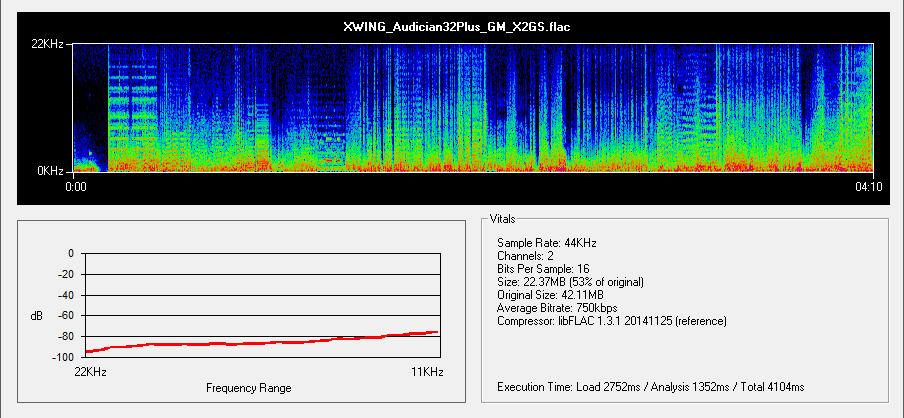
Task: Click the Frequency Range caption below the graph
Action: tap(248, 387)
